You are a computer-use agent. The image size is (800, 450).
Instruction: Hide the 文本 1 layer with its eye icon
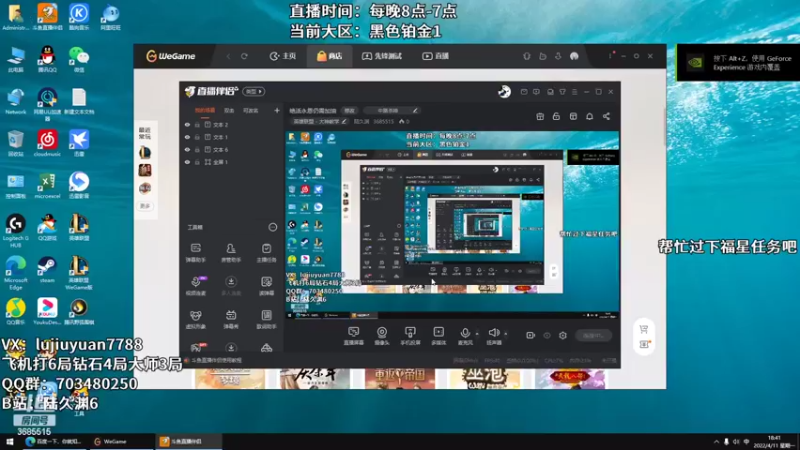coord(187,137)
